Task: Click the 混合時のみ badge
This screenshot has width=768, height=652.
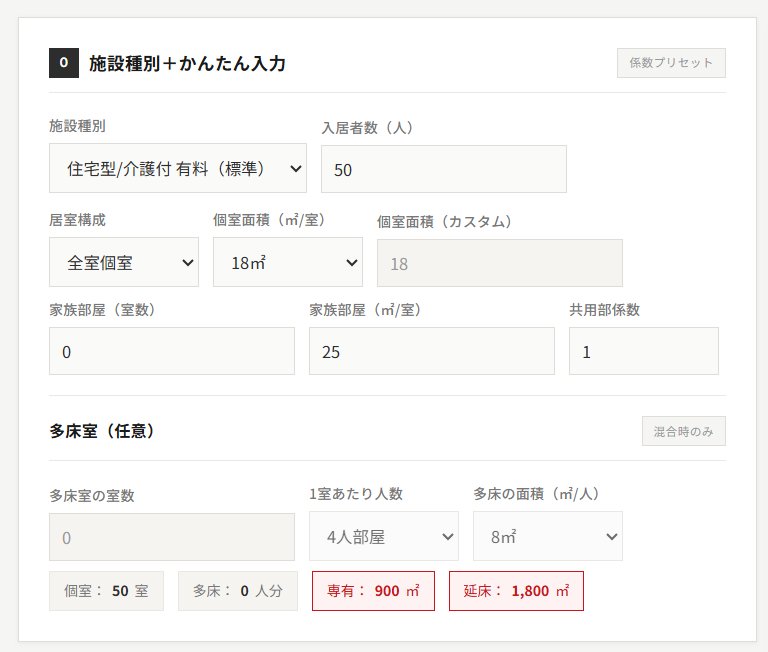Action: [684, 431]
